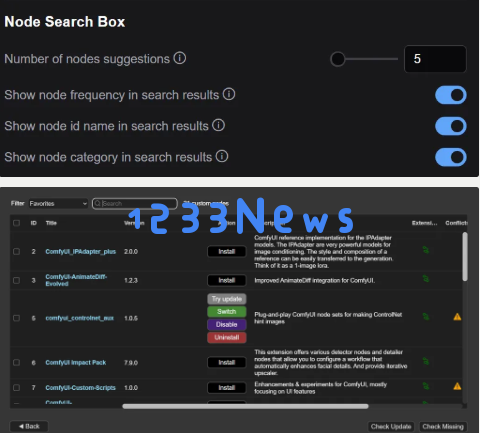Disable Show node id name in search results

[x=451, y=126]
